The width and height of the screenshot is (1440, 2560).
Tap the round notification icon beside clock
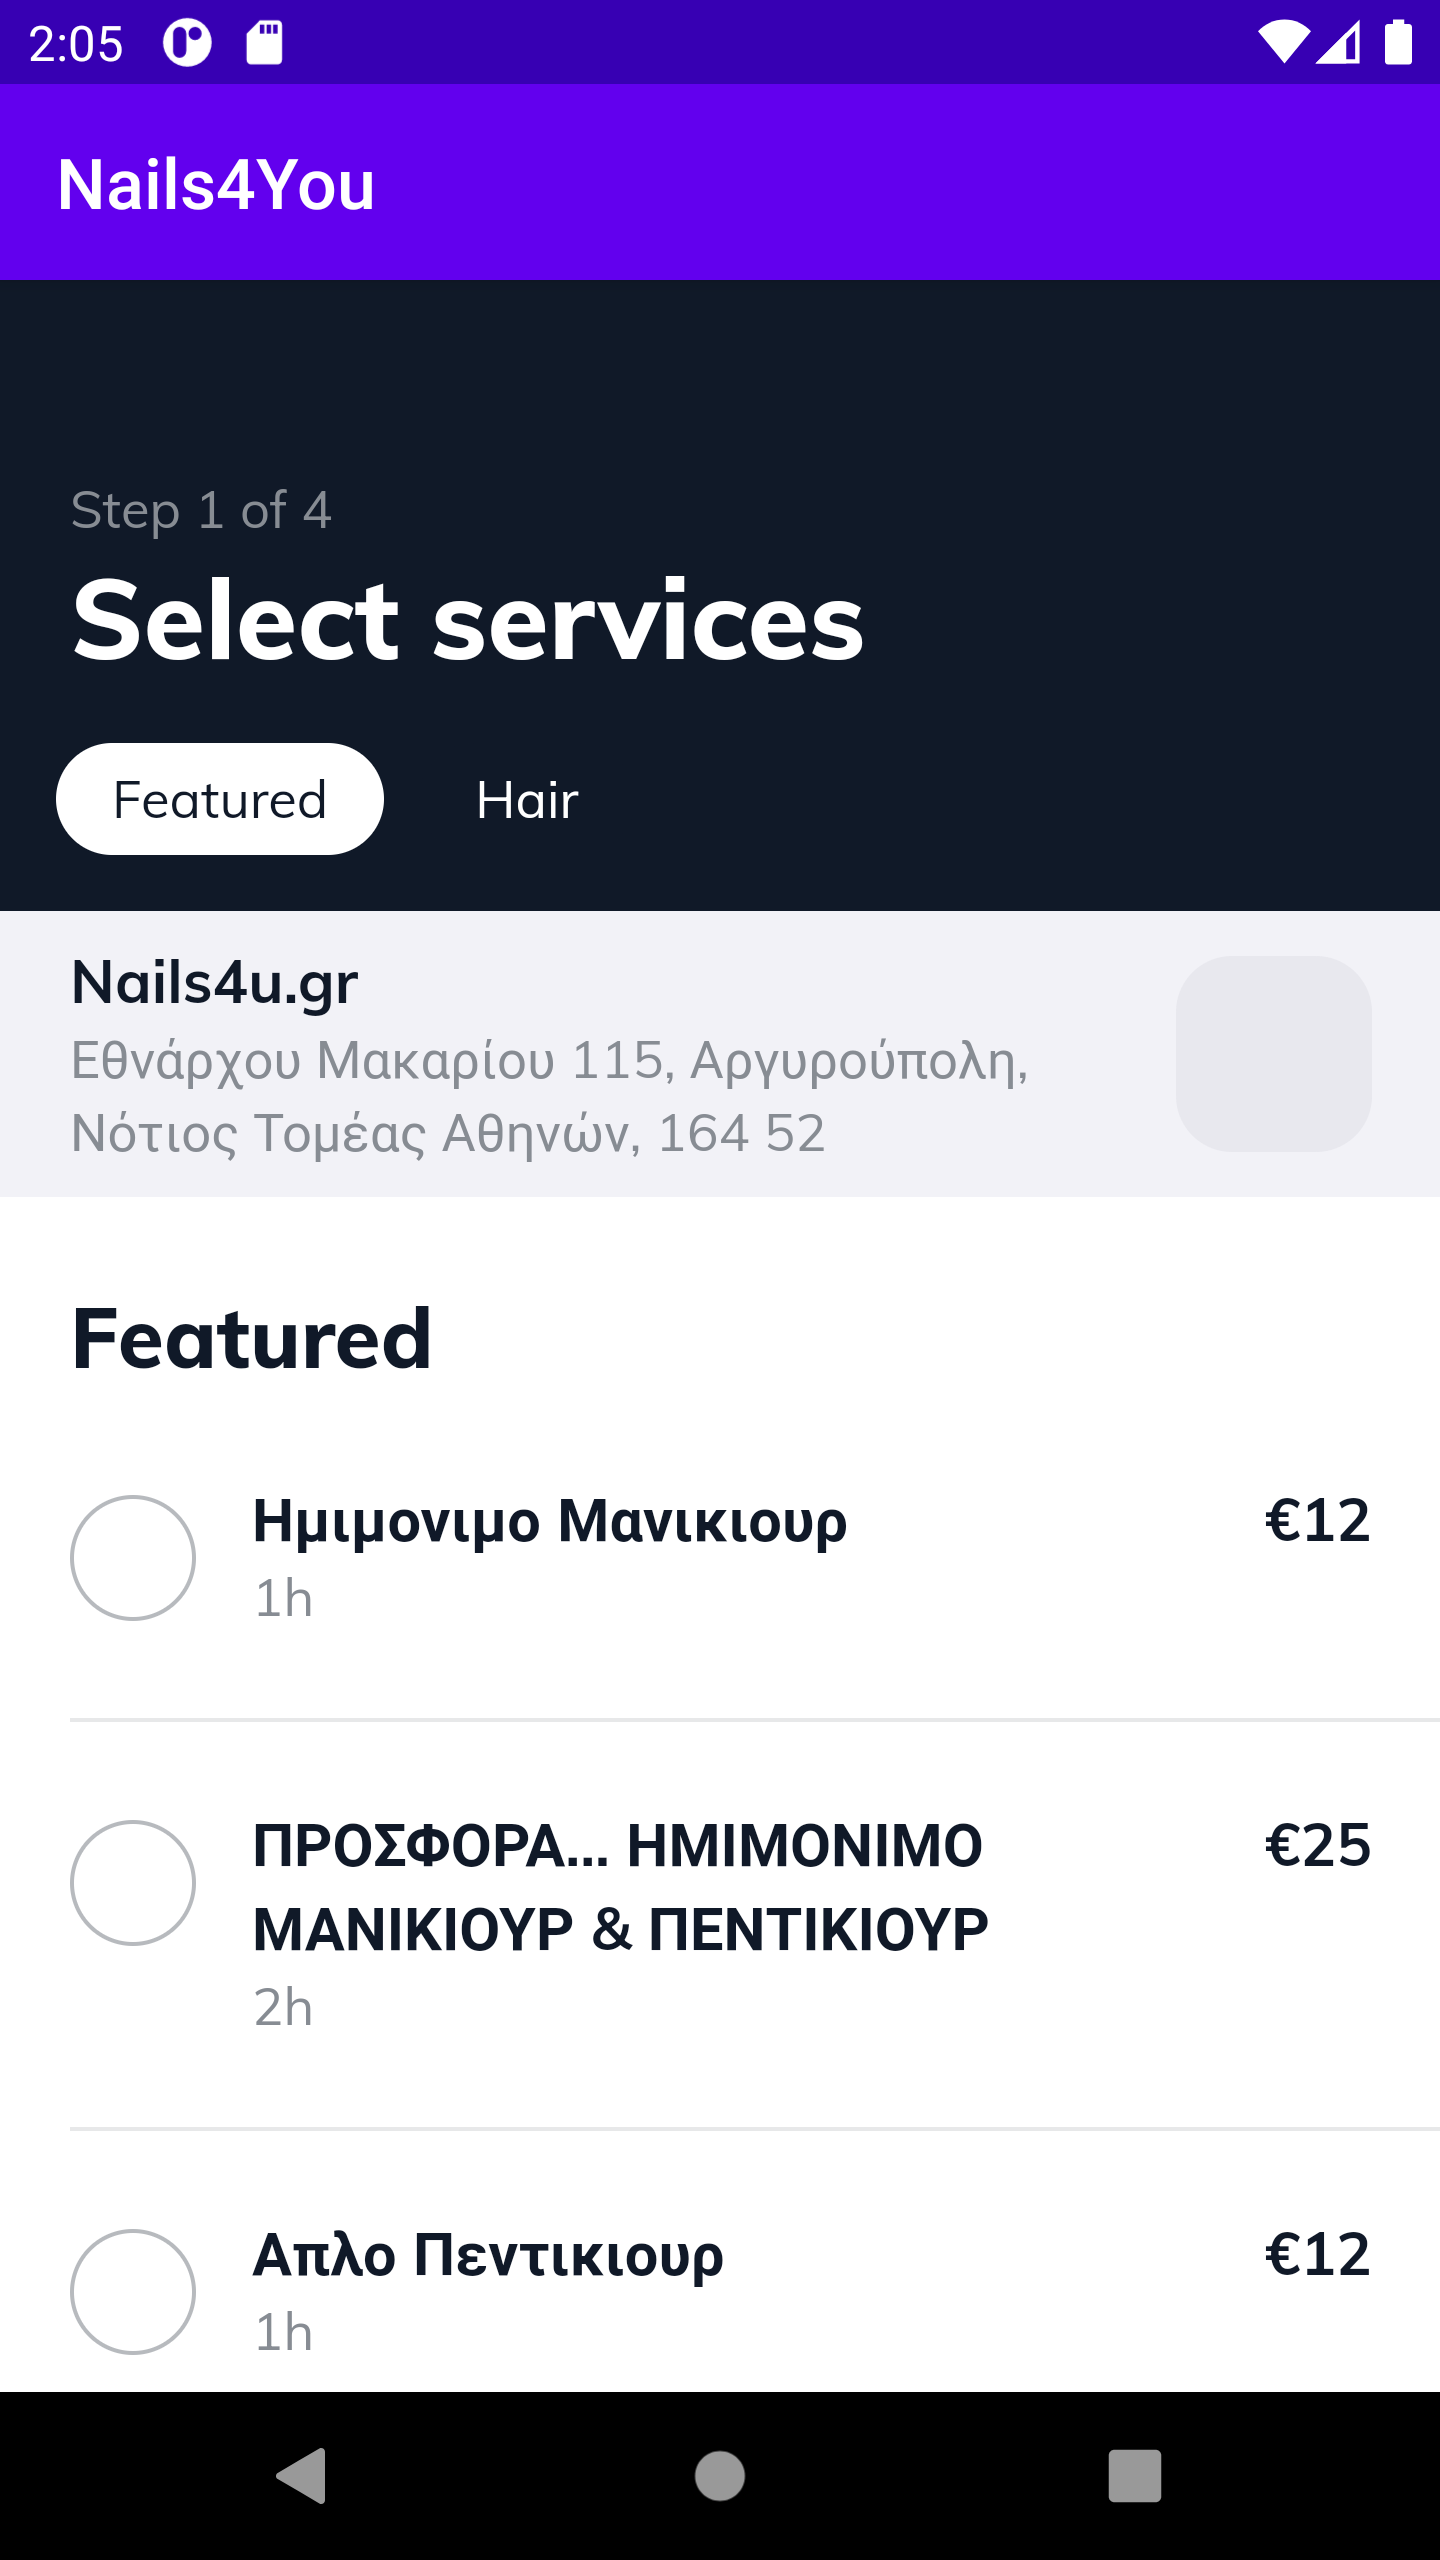188,43
